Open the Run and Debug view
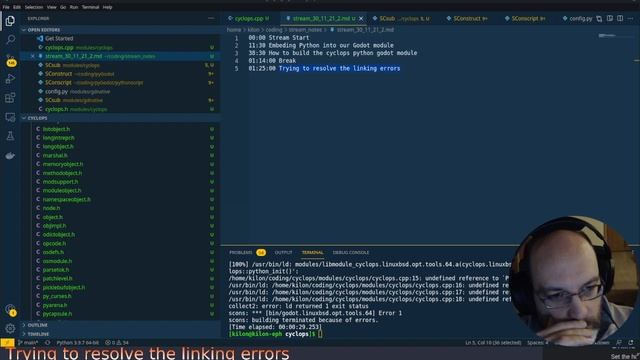This screenshot has height=360, width=640. pyautogui.click(x=10, y=78)
